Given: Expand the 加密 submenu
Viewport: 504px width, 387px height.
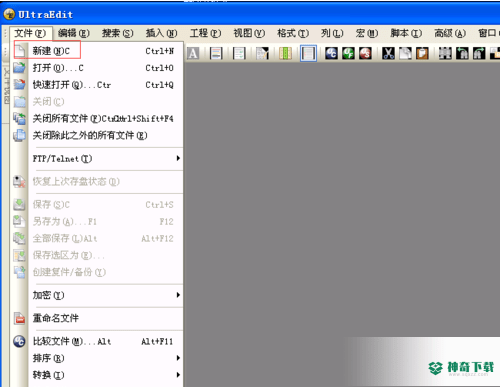Looking at the screenshot, I should coord(106,295).
